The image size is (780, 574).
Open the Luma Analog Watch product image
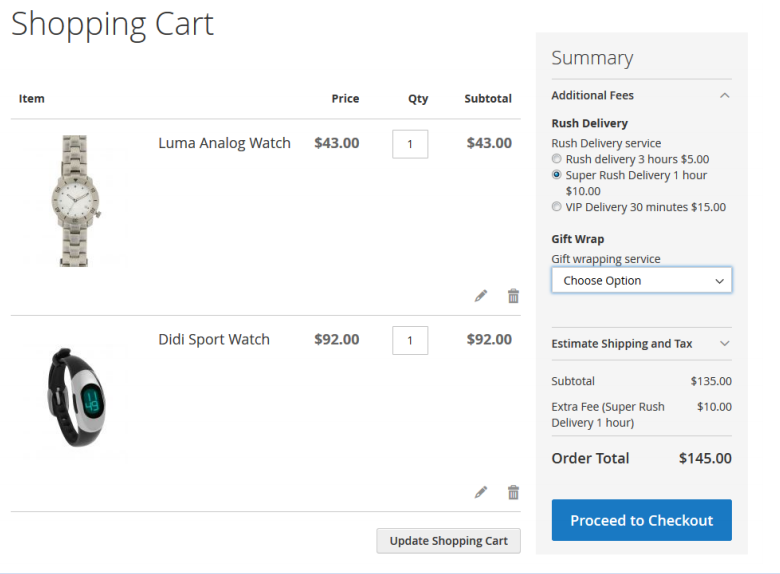pos(76,200)
